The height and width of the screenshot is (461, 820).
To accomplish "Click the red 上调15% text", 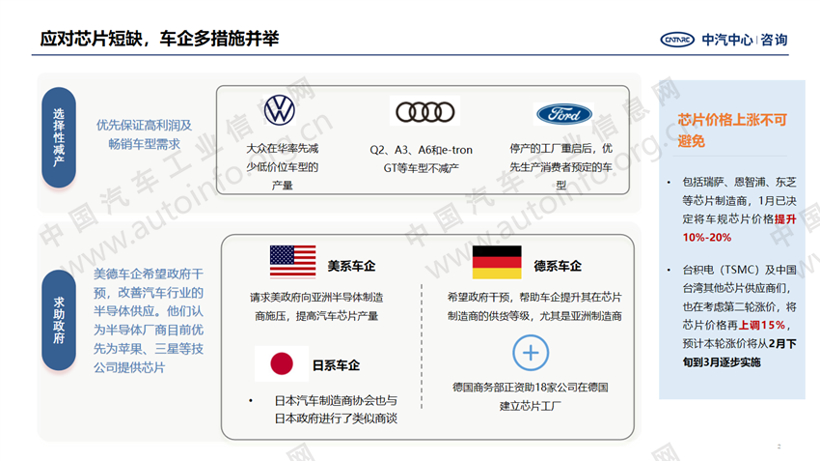I will pyautogui.click(x=760, y=326).
